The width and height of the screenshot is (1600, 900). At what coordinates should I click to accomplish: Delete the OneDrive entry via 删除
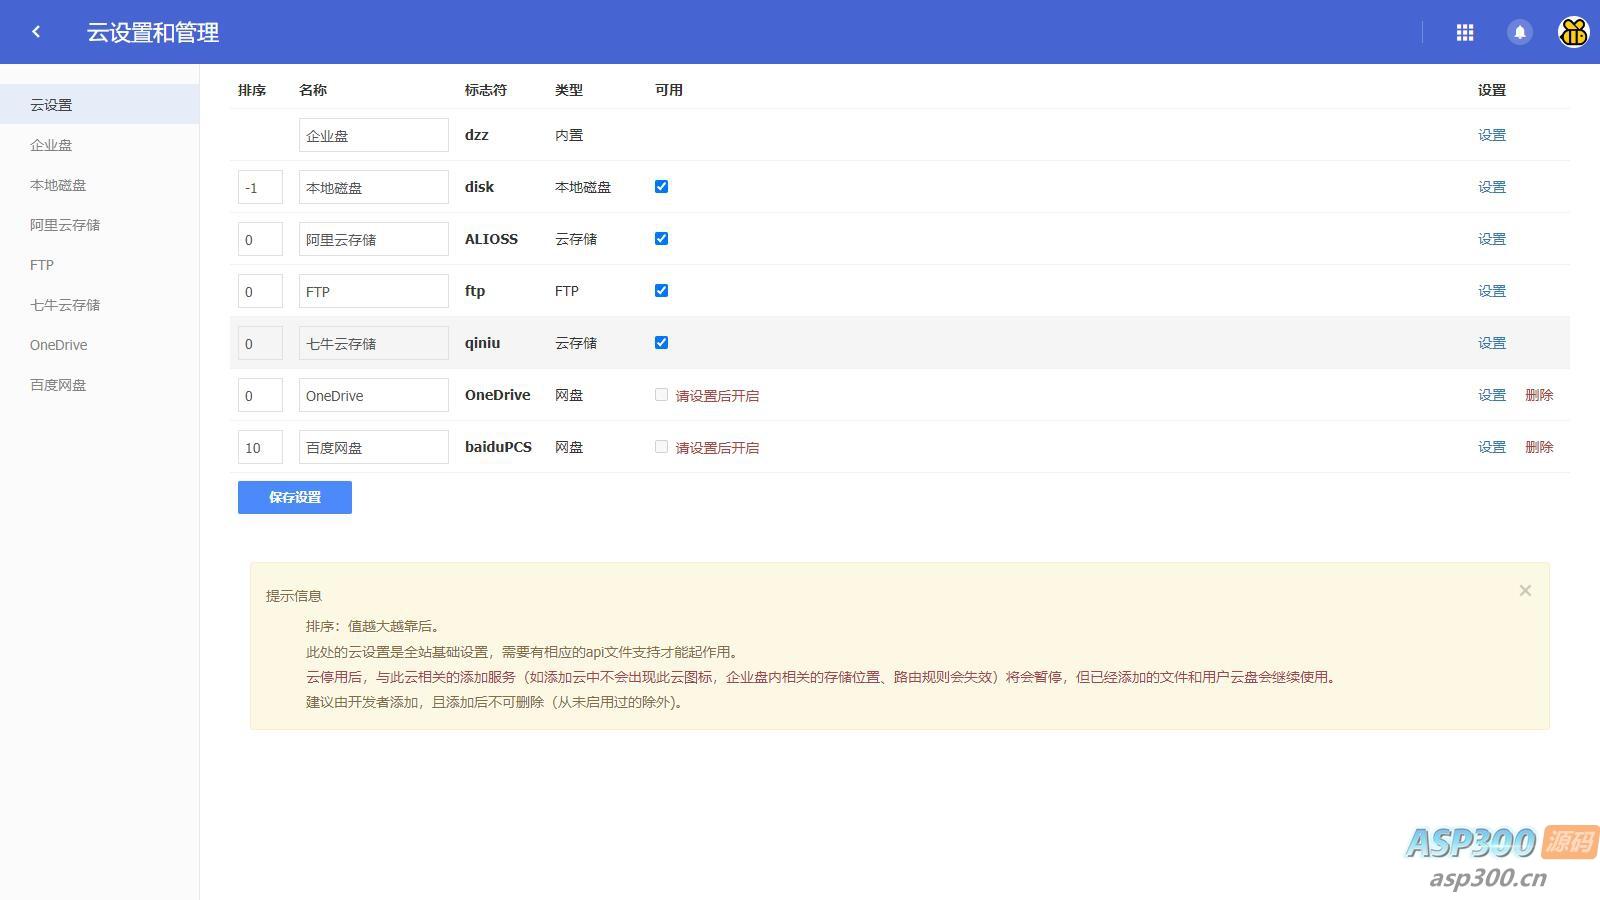1538,395
